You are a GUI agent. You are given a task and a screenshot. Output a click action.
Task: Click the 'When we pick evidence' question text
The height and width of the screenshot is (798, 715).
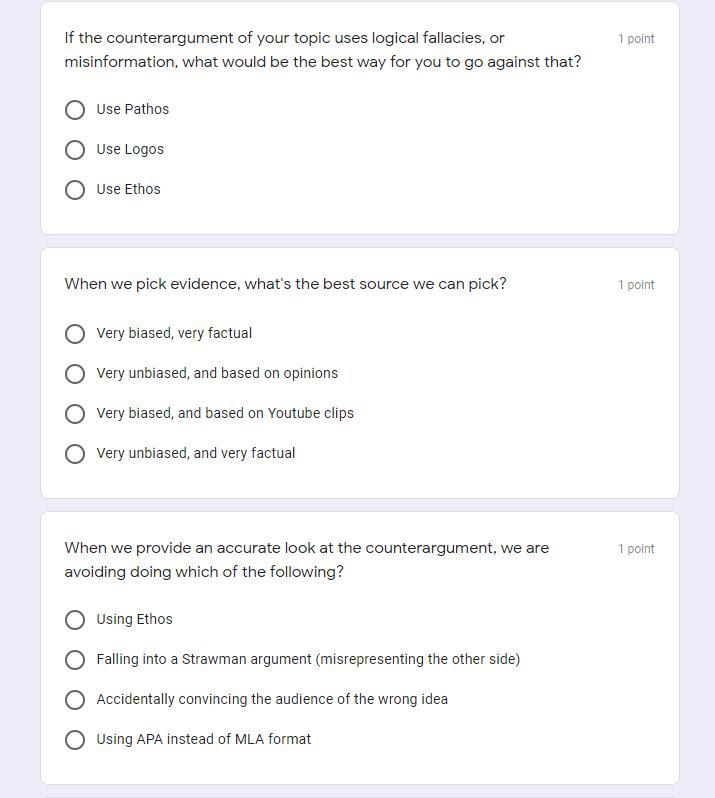285,284
